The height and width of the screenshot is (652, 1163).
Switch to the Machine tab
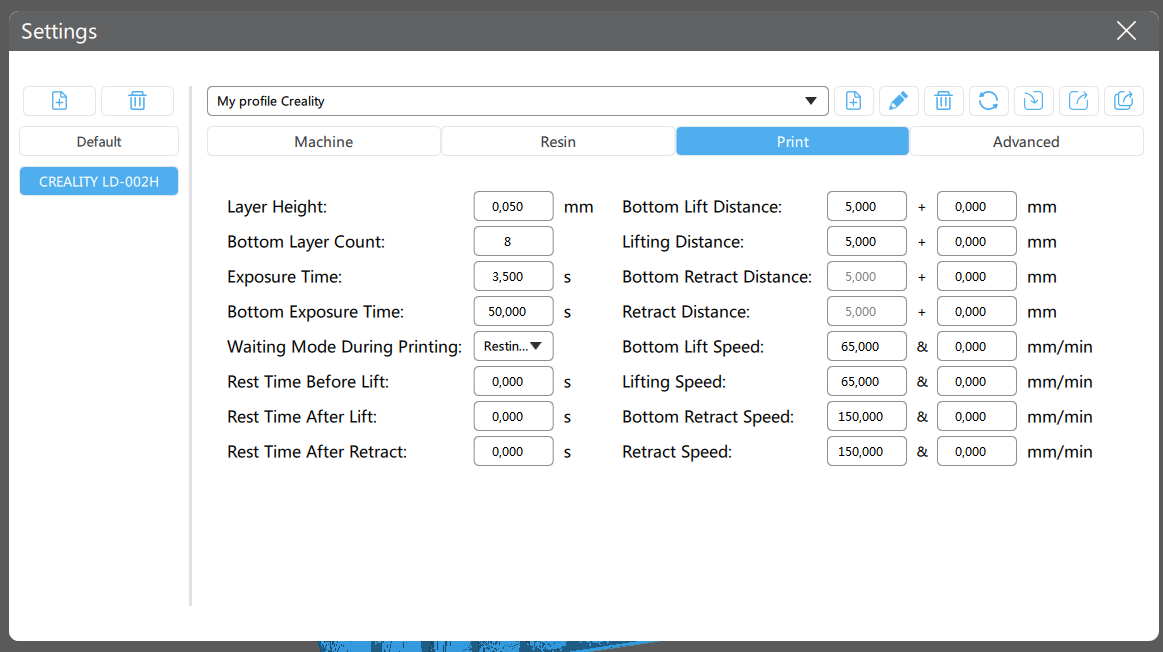click(323, 141)
